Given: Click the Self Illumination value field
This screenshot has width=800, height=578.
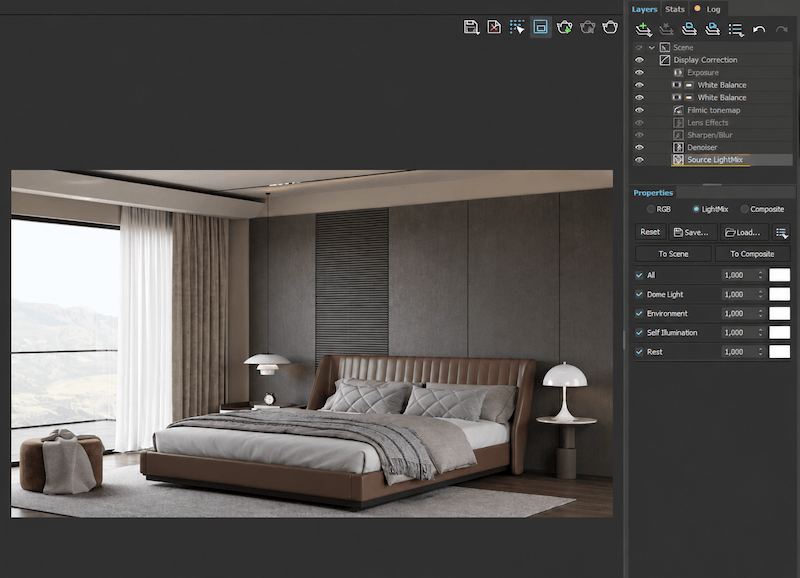Looking at the screenshot, I should coord(739,333).
